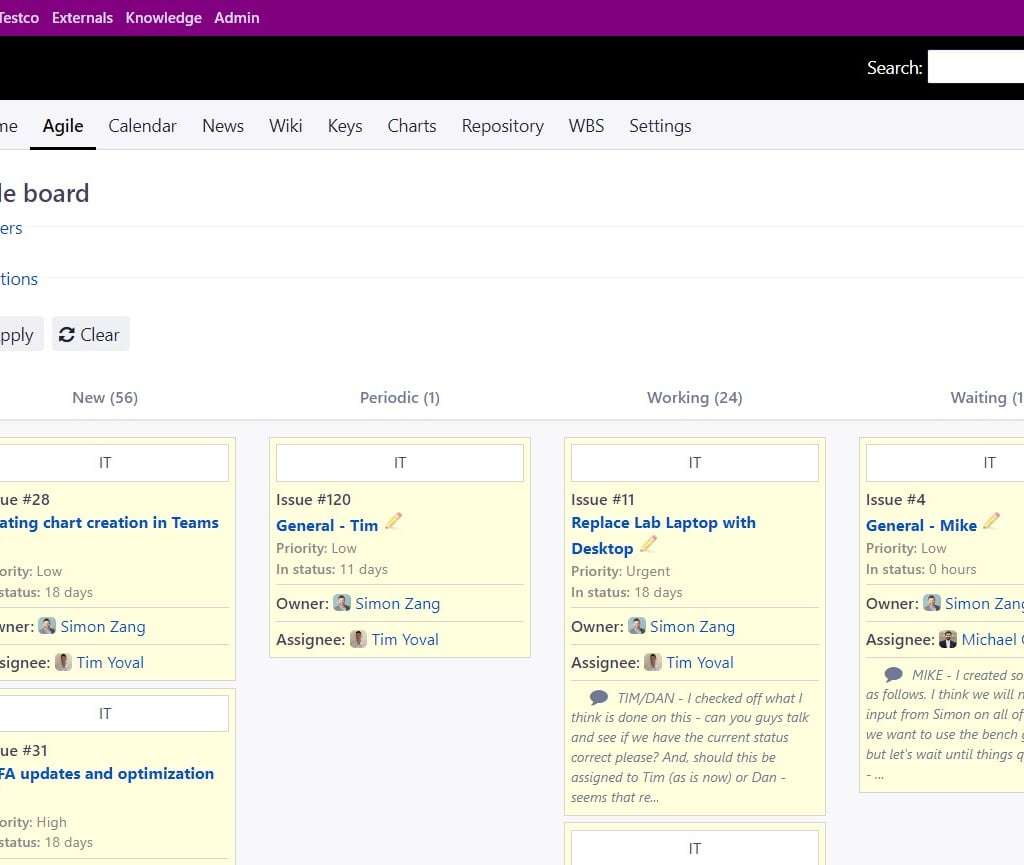Click the pencil icon next to General - Mike
Image resolution: width=1024 pixels, height=865 pixels.
coord(991,521)
